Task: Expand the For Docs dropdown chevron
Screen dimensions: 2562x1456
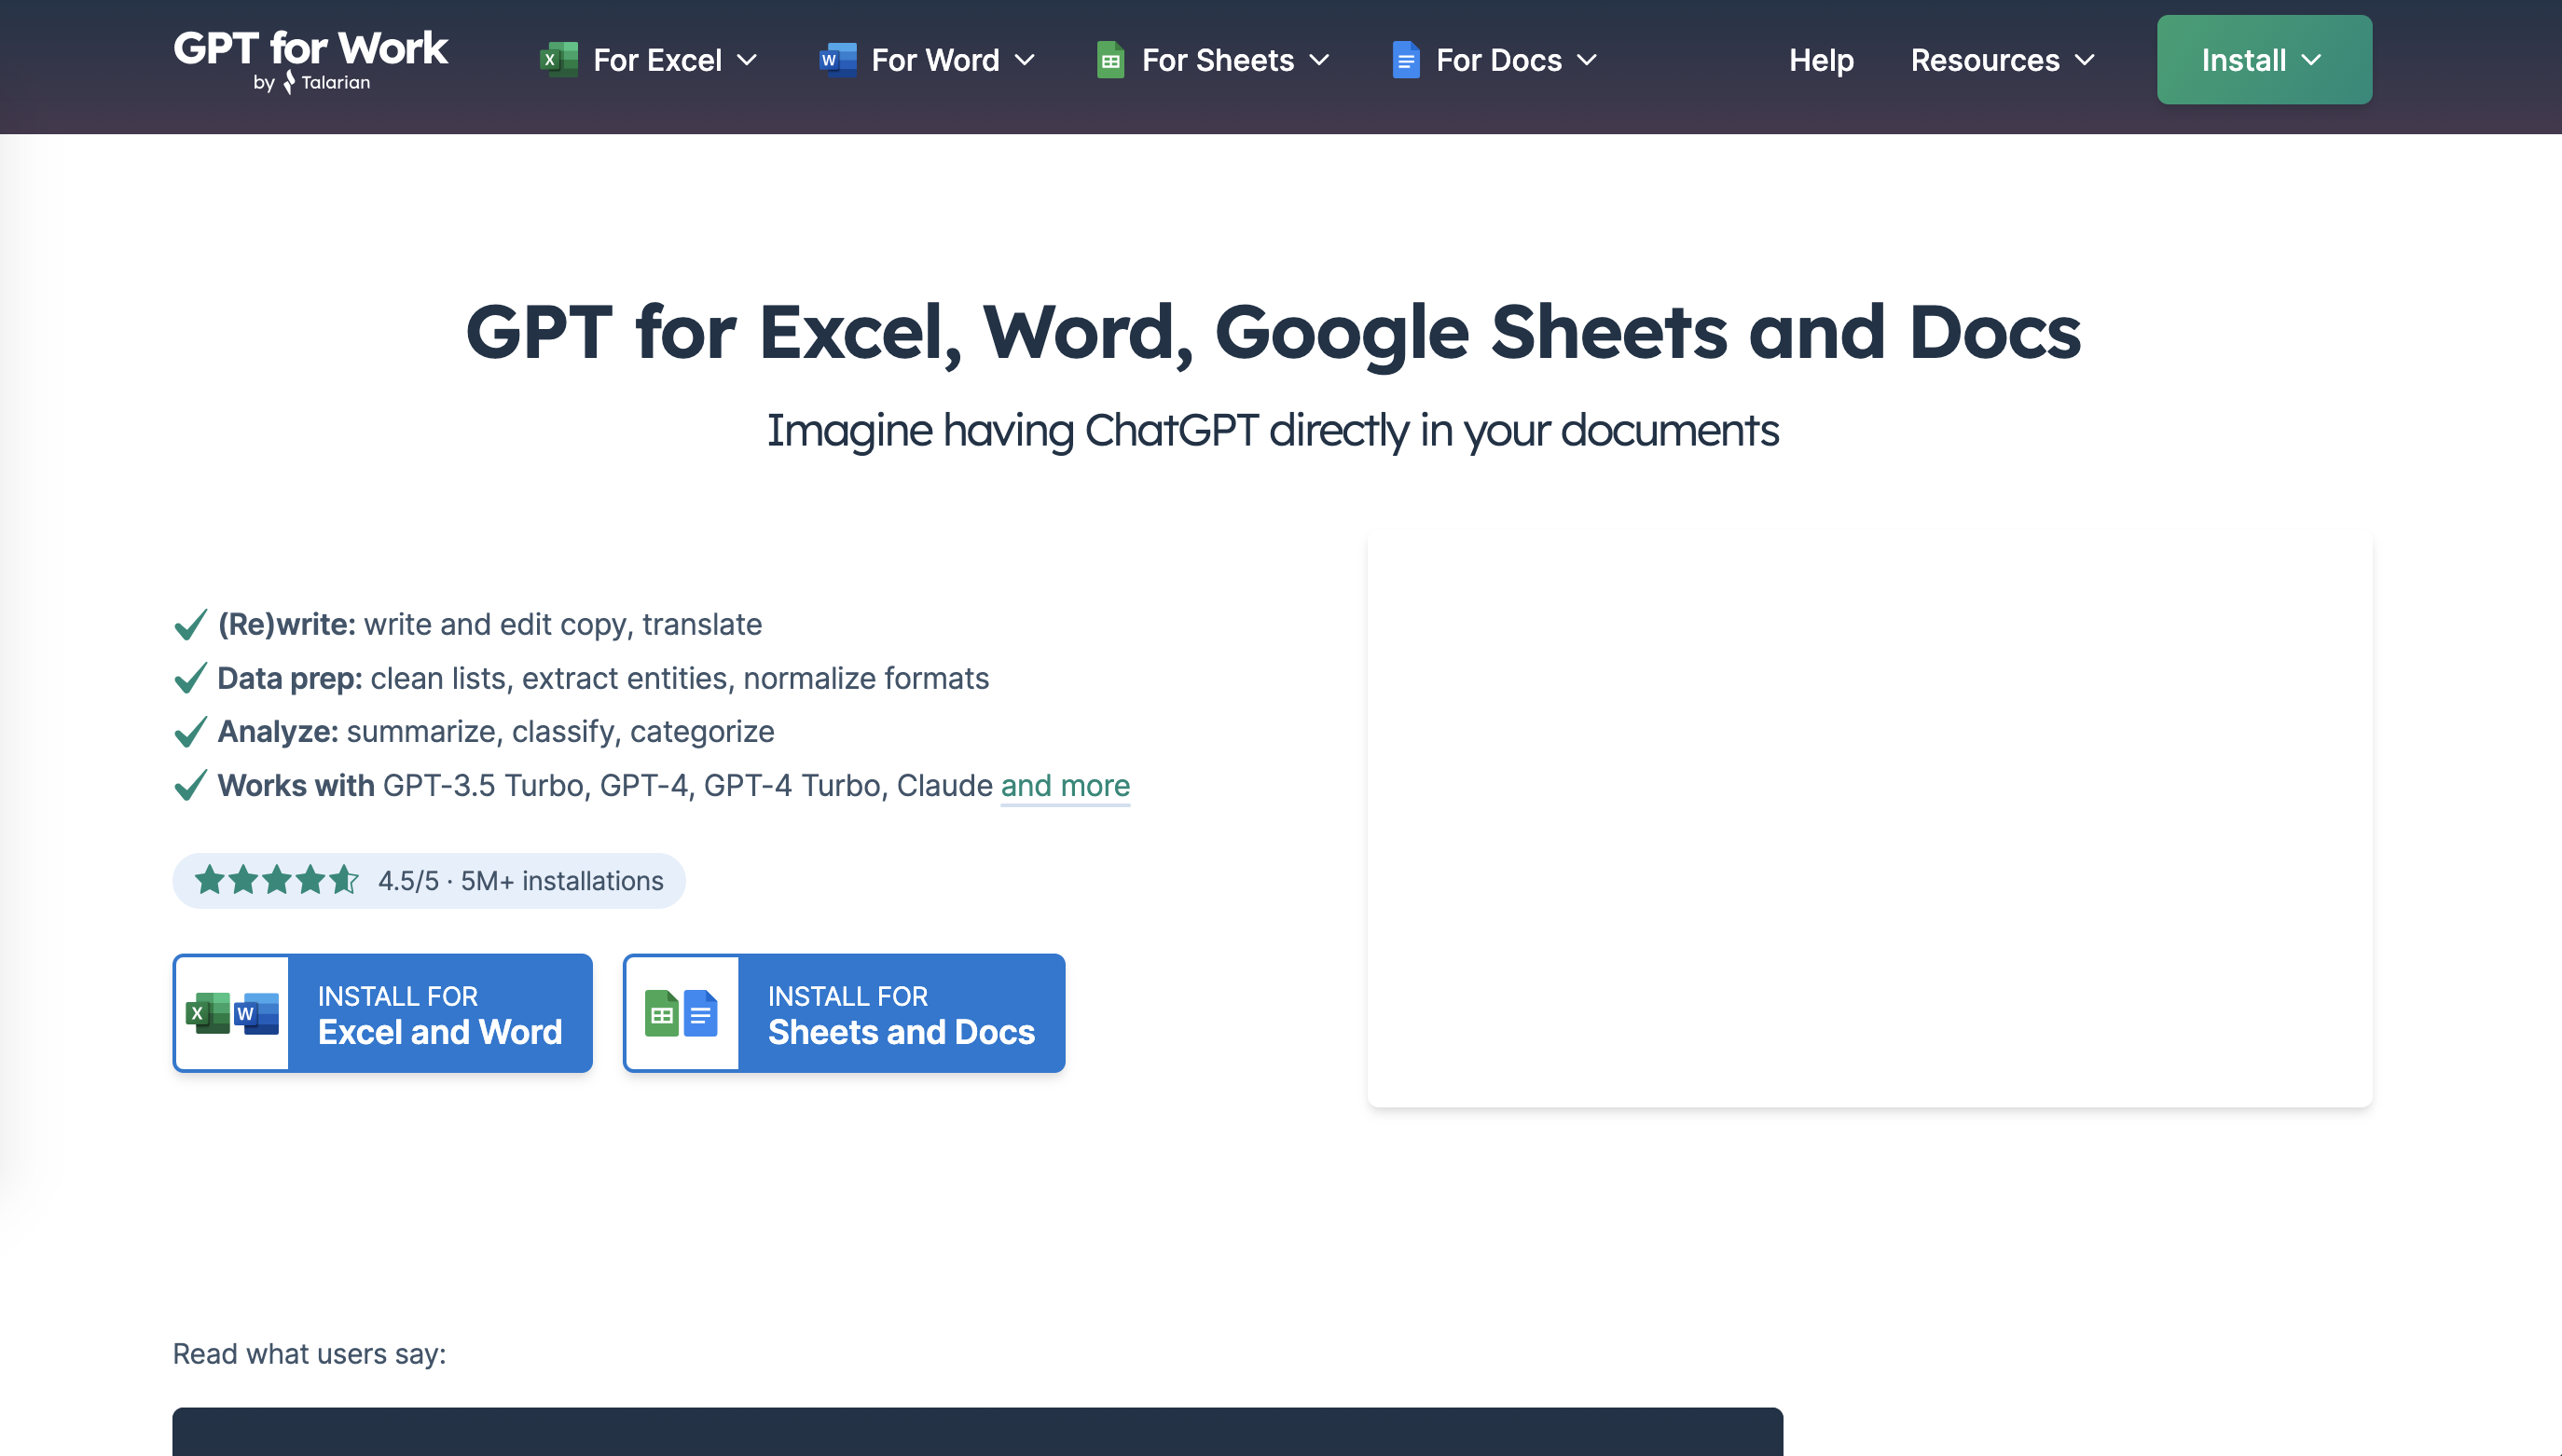Action: [1587, 61]
